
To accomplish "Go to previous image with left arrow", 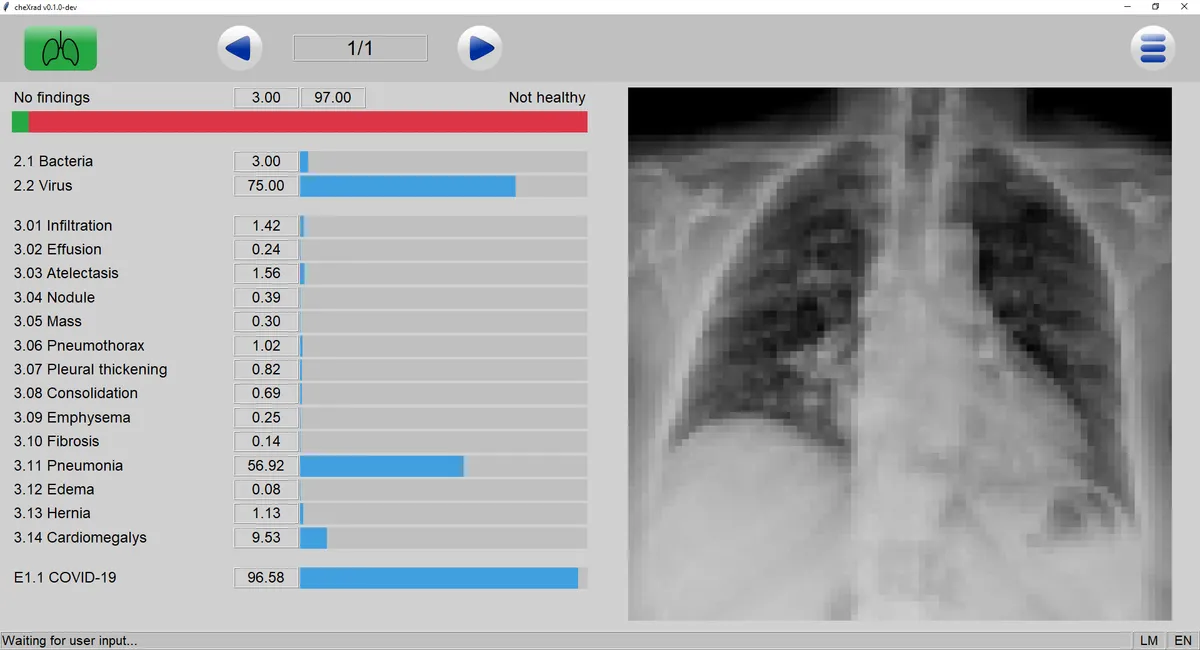I will coord(239,48).
